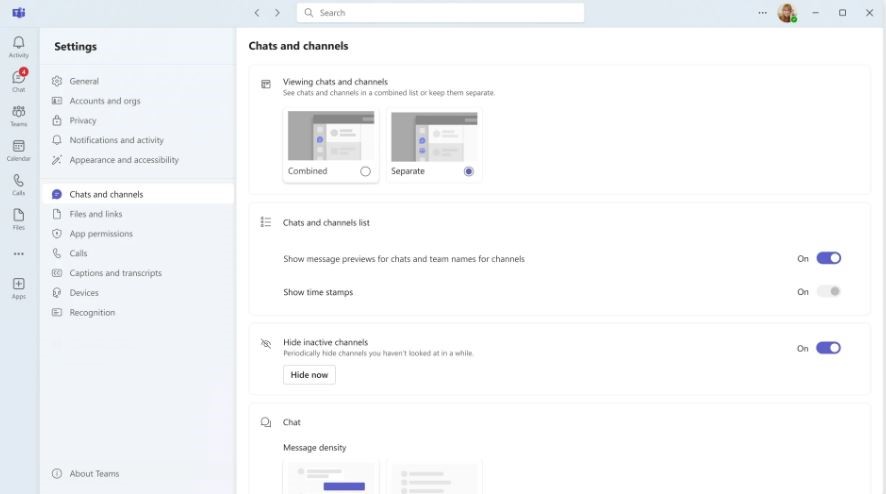Click the Notifications and activity bell icon
Image resolution: width=886 pixels, height=494 pixels.
pyautogui.click(x=57, y=140)
